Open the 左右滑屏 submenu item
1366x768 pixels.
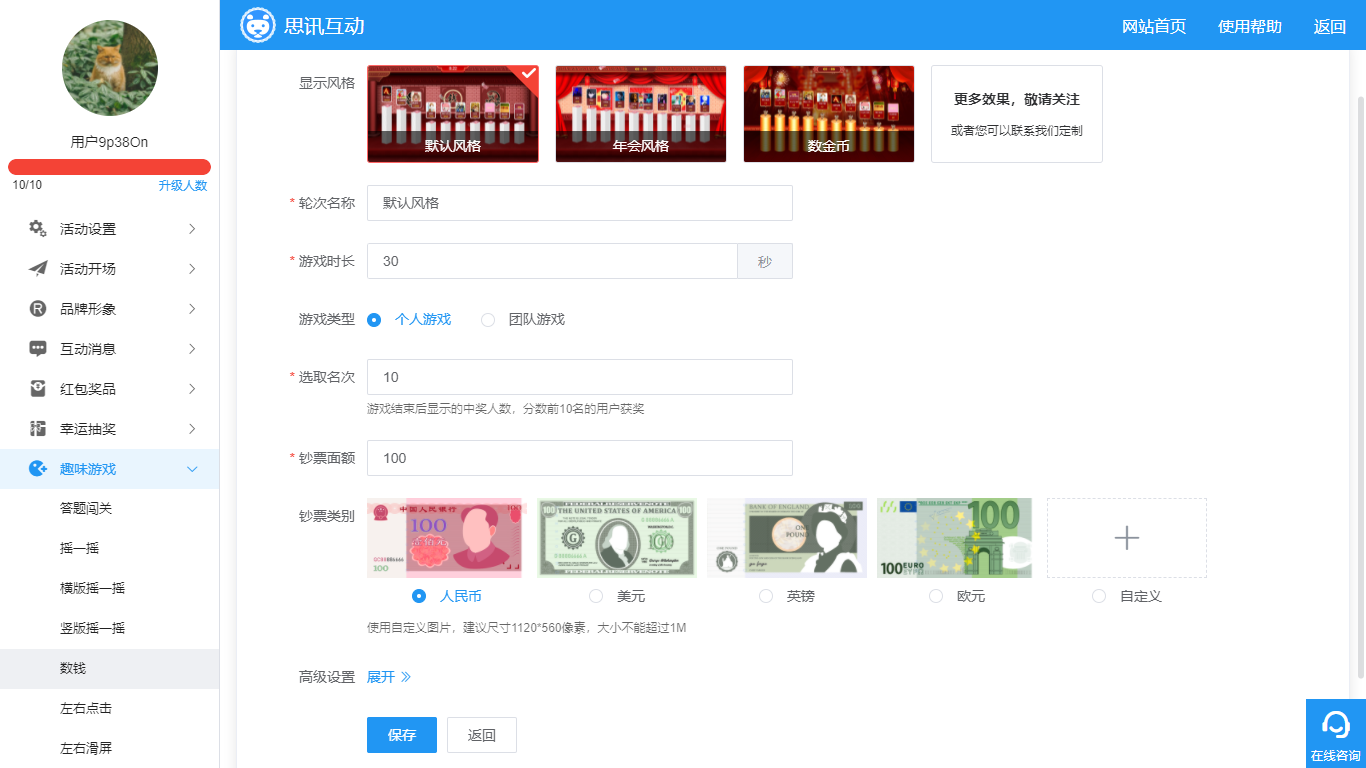(x=110, y=748)
